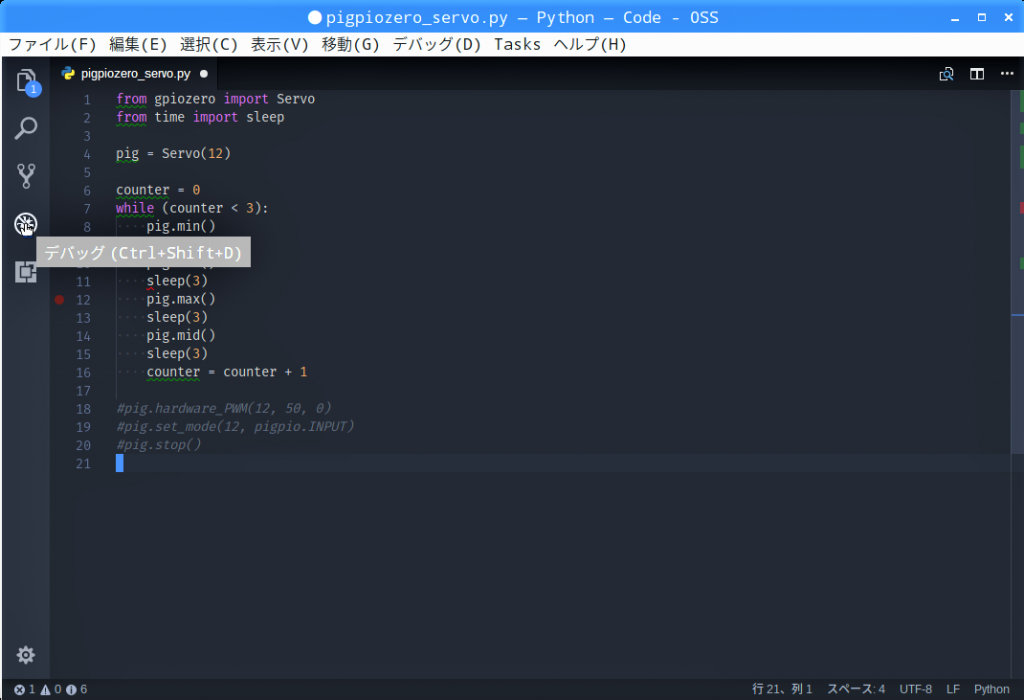Click the 行 21、列 1 cursor position indicator
This screenshot has height=700, width=1024.
[782, 689]
